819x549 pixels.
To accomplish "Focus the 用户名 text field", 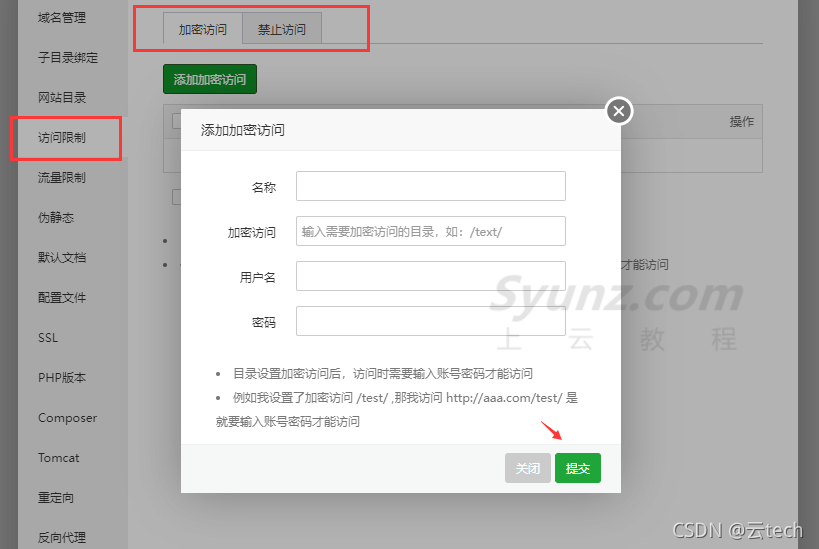I will click(430, 276).
